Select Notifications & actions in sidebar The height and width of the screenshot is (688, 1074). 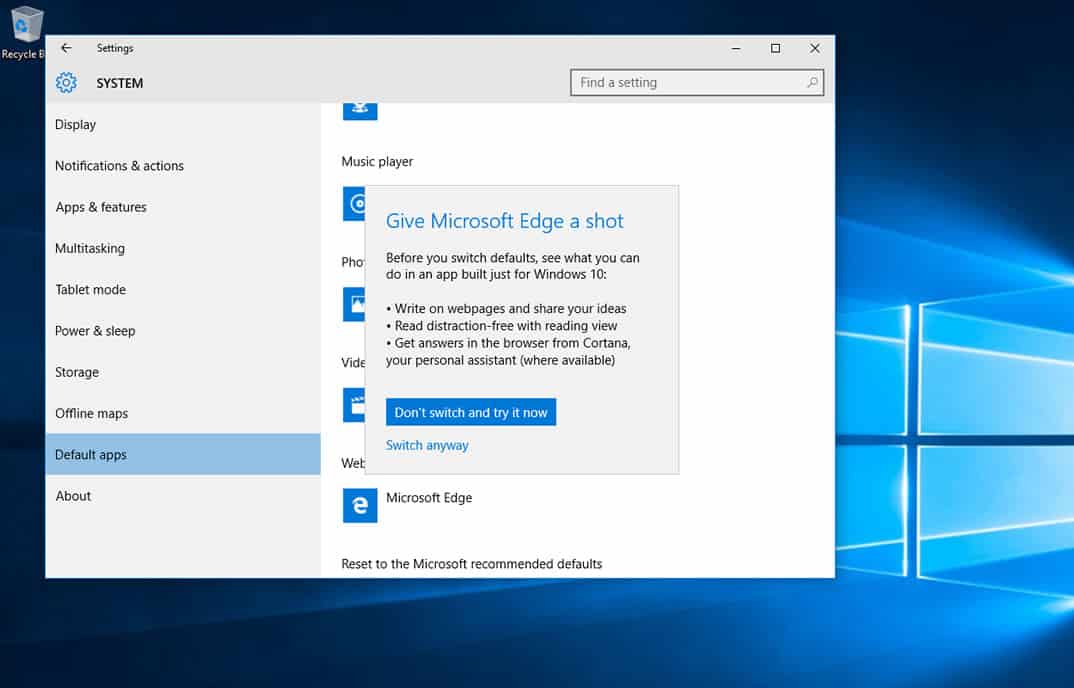coord(119,166)
